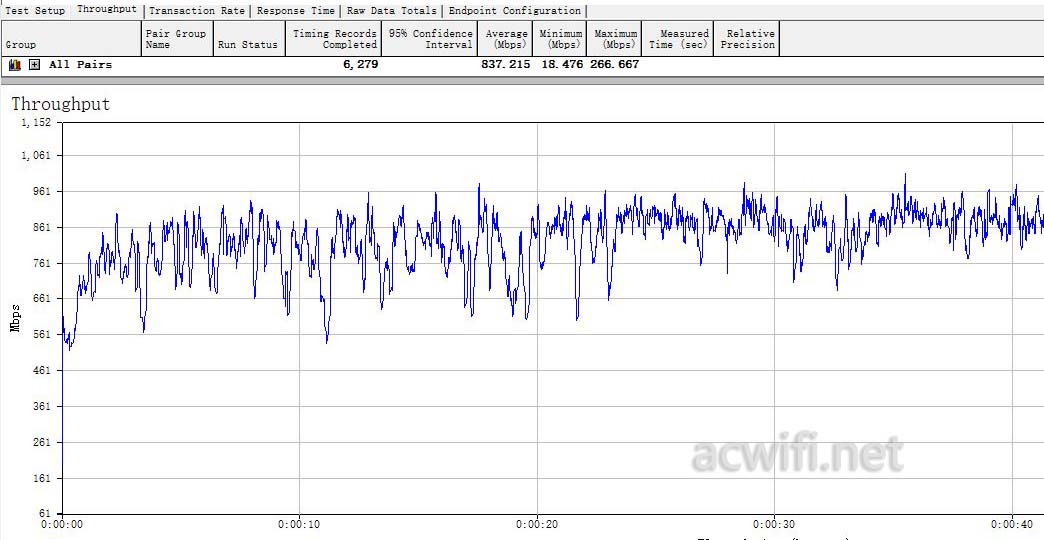
Task: Click the Minimum (Mbps) column header
Action: coord(559,39)
